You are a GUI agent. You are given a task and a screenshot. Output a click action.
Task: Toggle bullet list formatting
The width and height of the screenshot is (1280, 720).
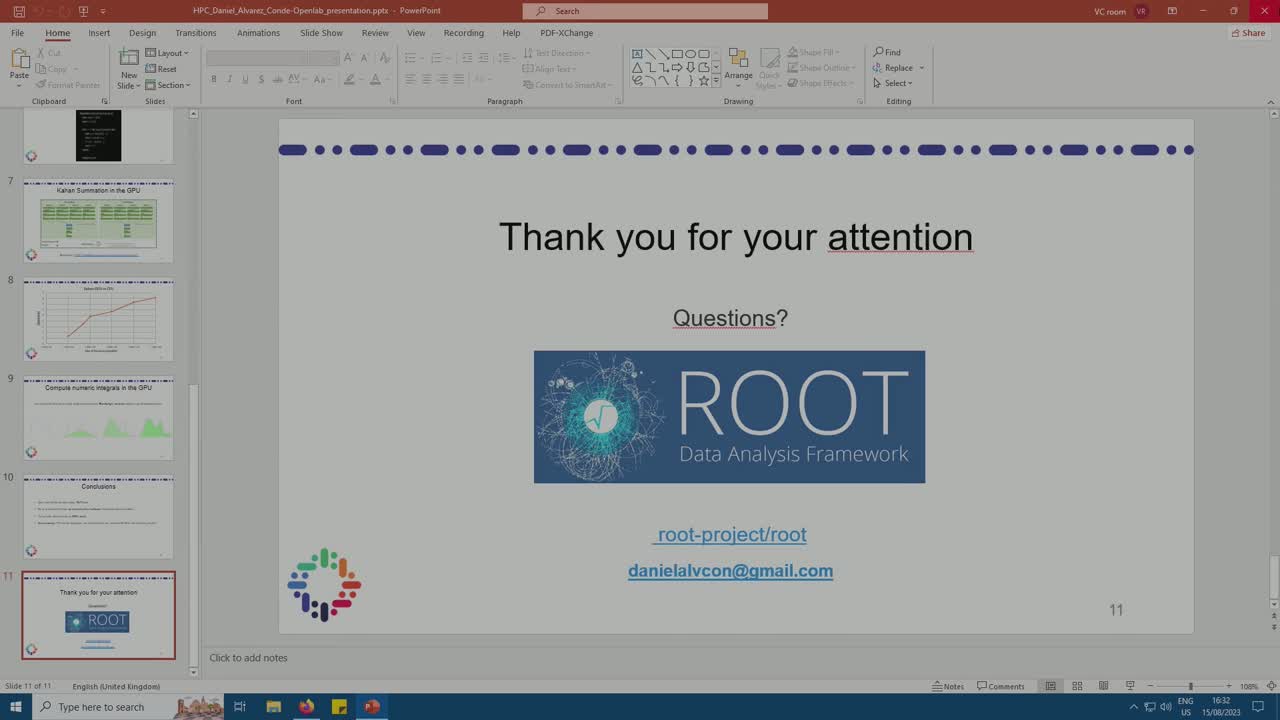(x=410, y=58)
